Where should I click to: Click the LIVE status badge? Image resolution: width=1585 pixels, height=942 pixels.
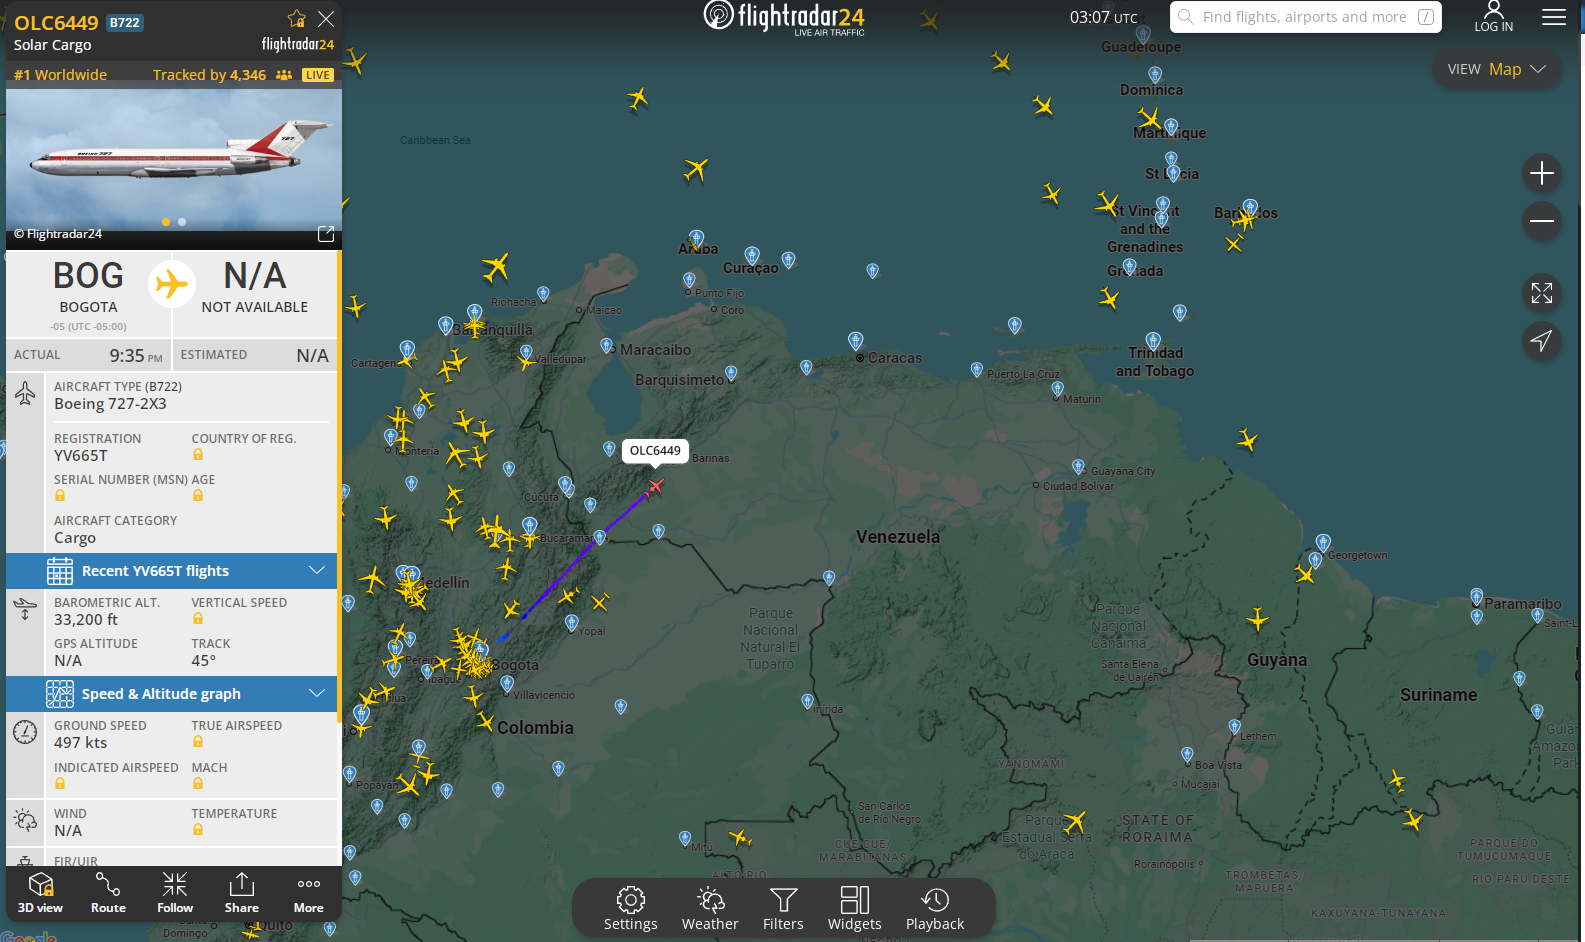[318, 75]
